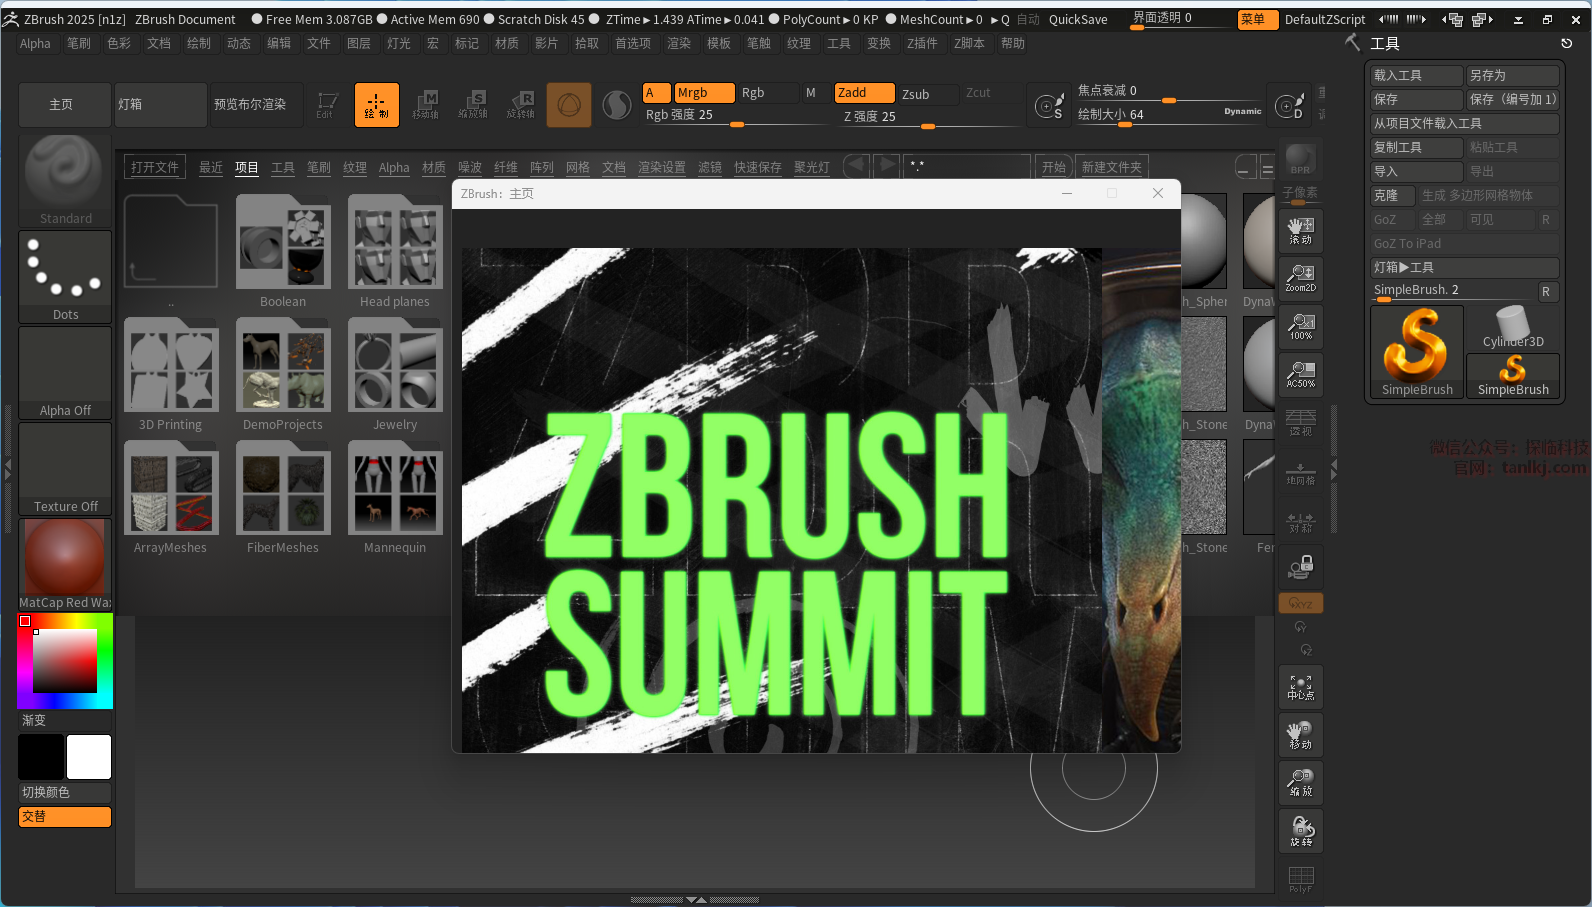Click the MatCap Red Wax material sphere
The width and height of the screenshot is (1592, 907).
(65, 563)
